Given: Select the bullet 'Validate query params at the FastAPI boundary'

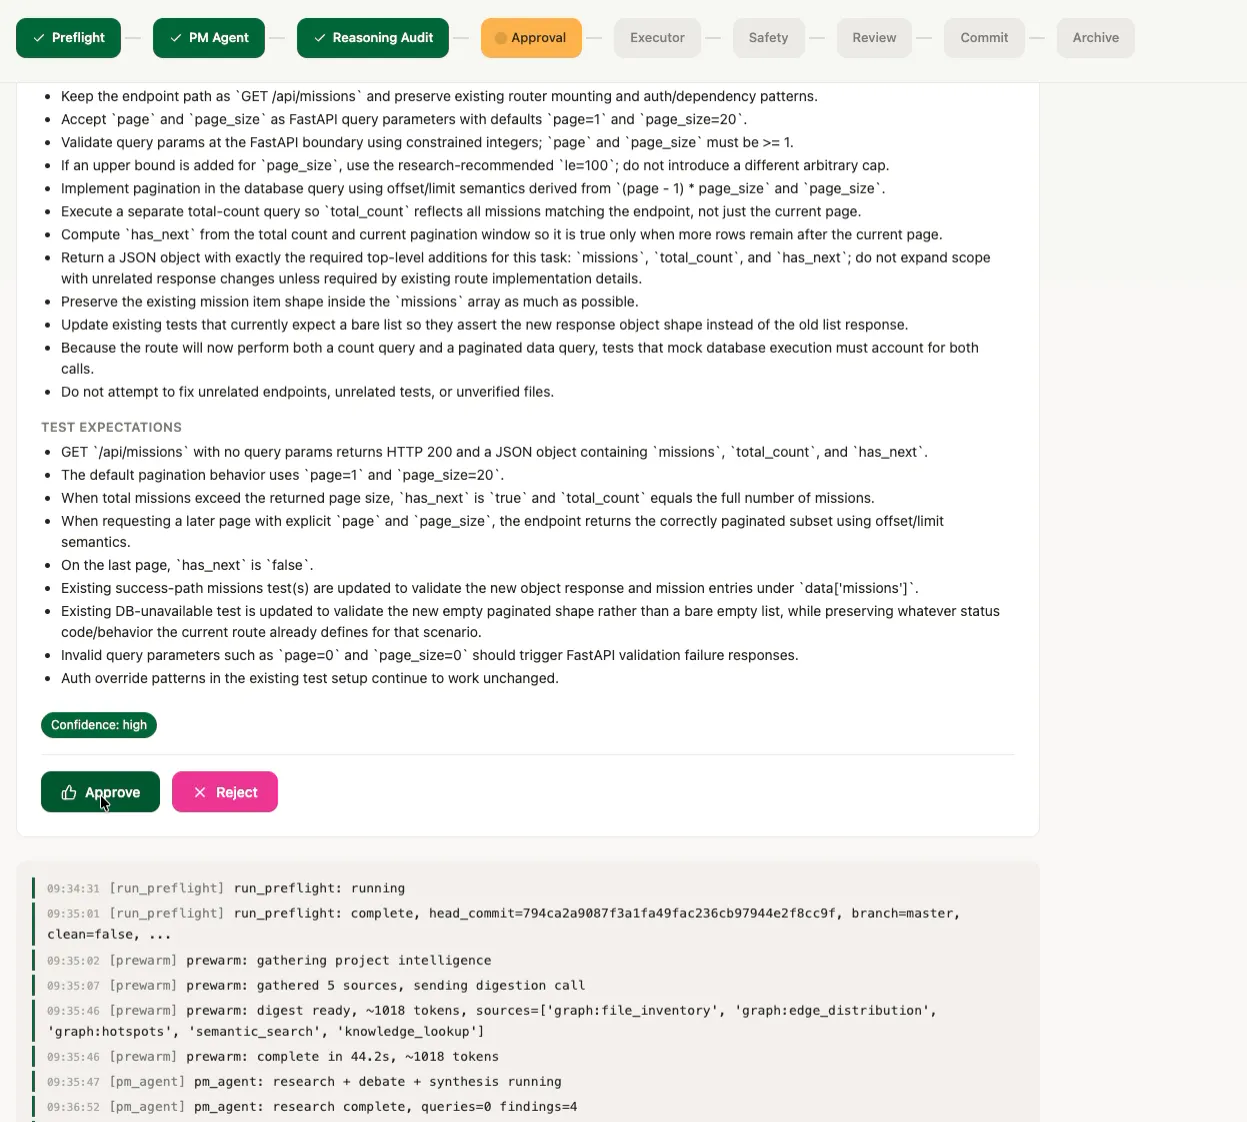Looking at the screenshot, I should click(427, 142).
